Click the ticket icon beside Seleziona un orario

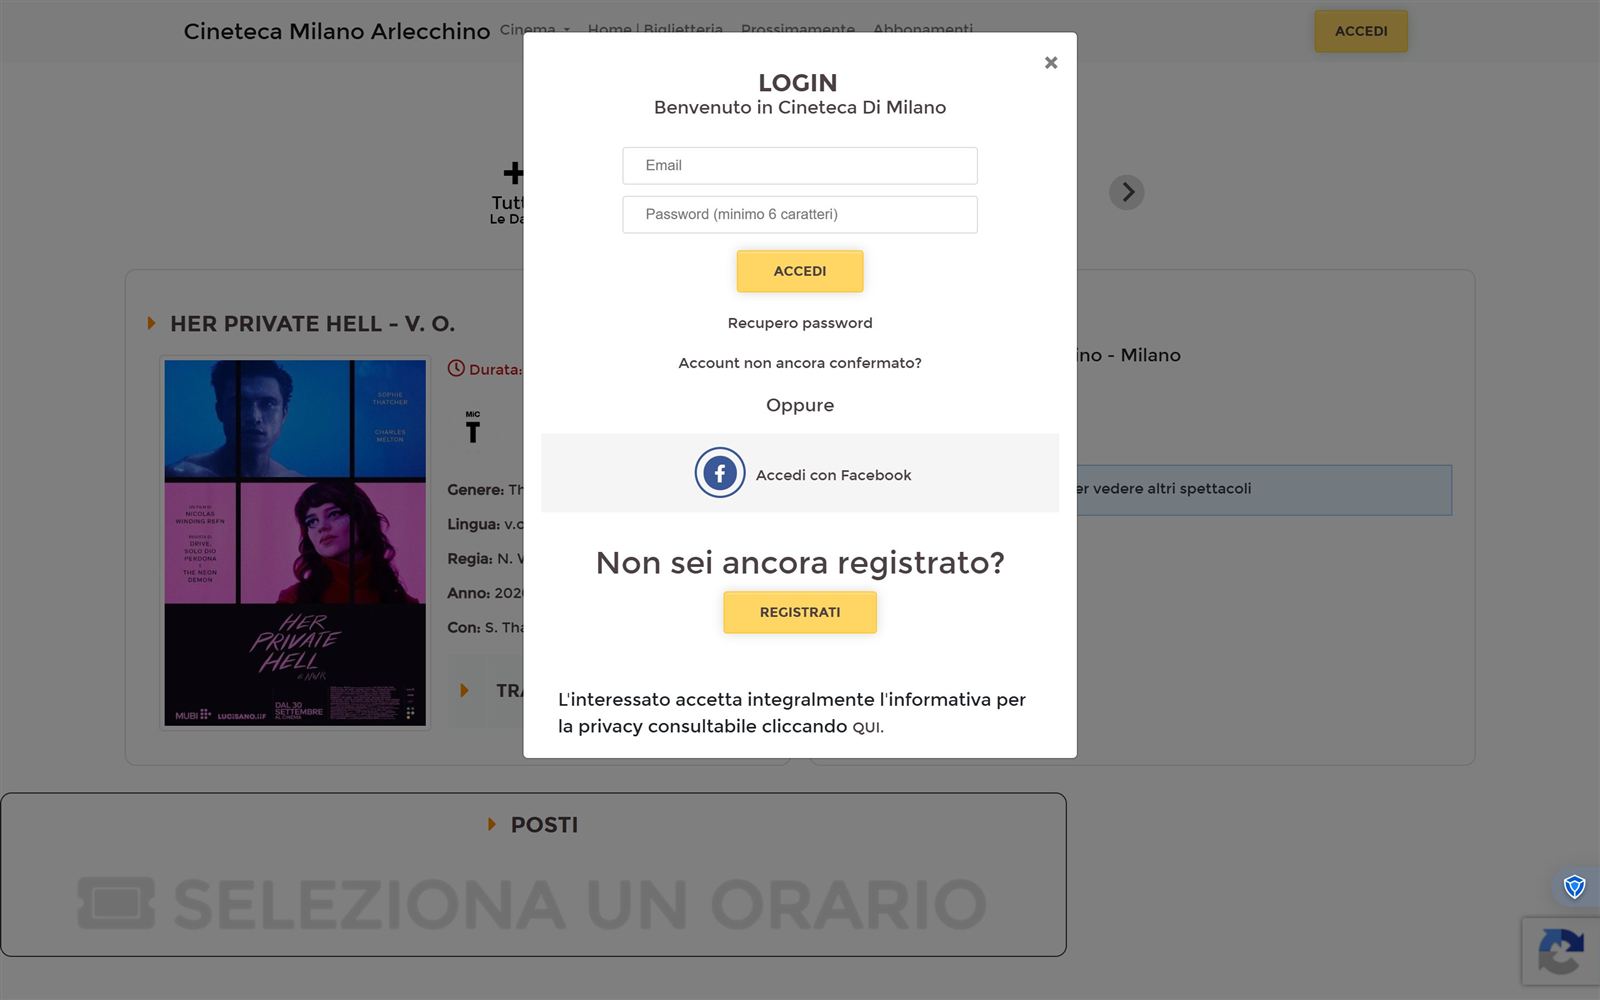(116, 903)
